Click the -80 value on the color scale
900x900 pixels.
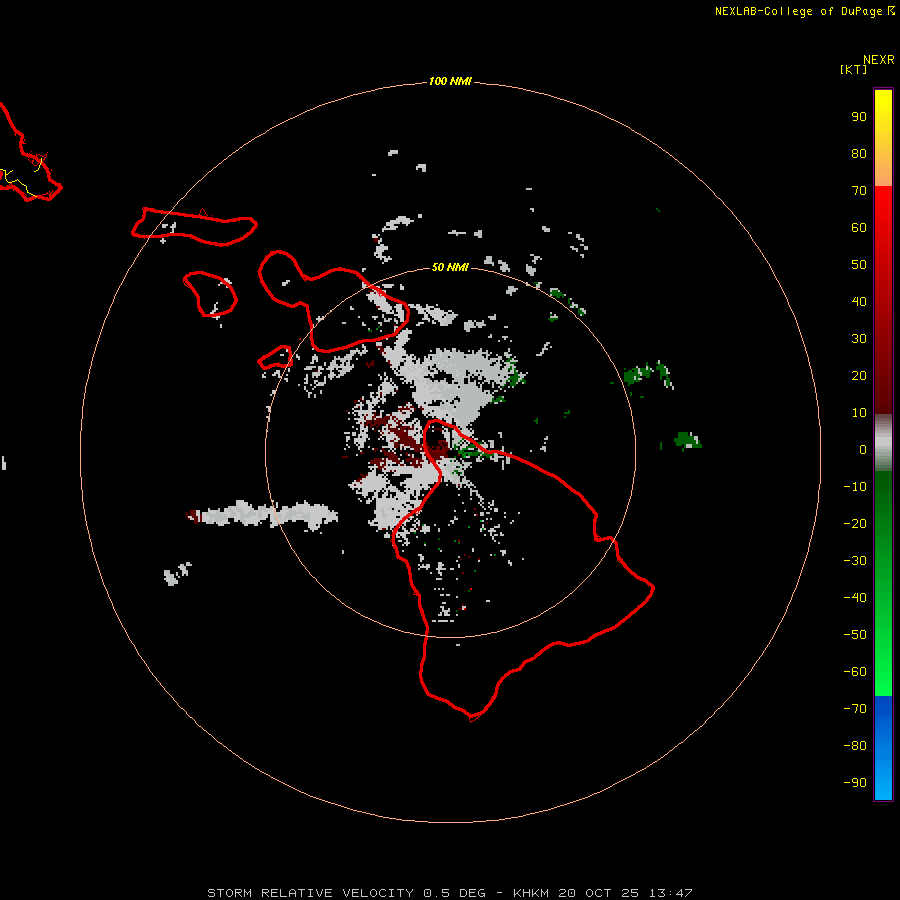click(x=855, y=746)
